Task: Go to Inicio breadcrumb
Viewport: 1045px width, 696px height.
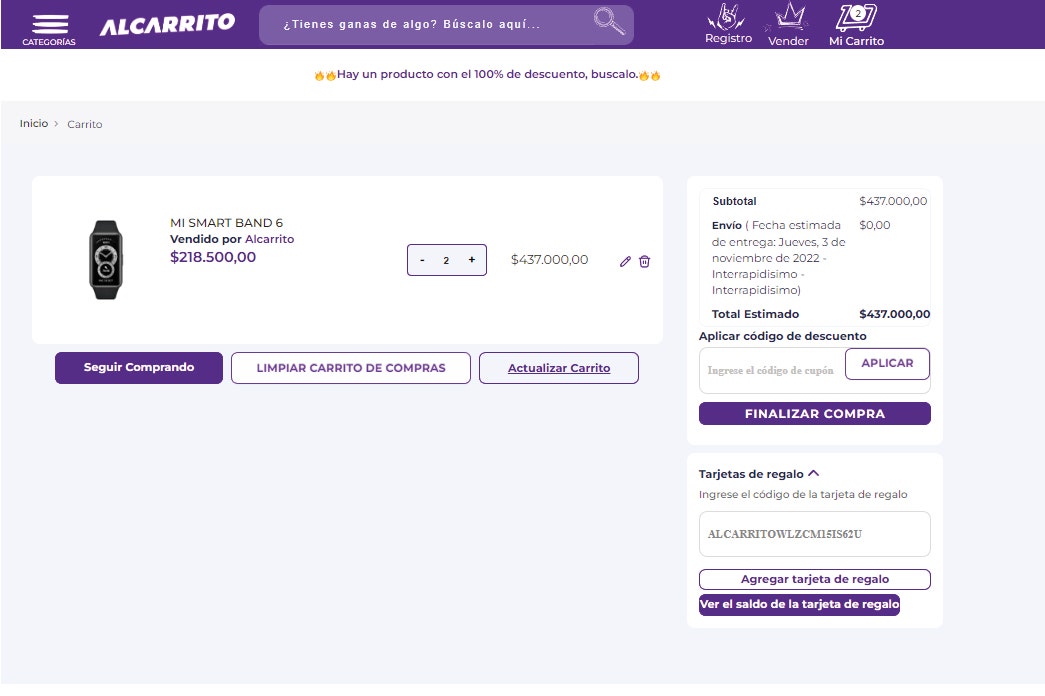Action: (x=34, y=123)
